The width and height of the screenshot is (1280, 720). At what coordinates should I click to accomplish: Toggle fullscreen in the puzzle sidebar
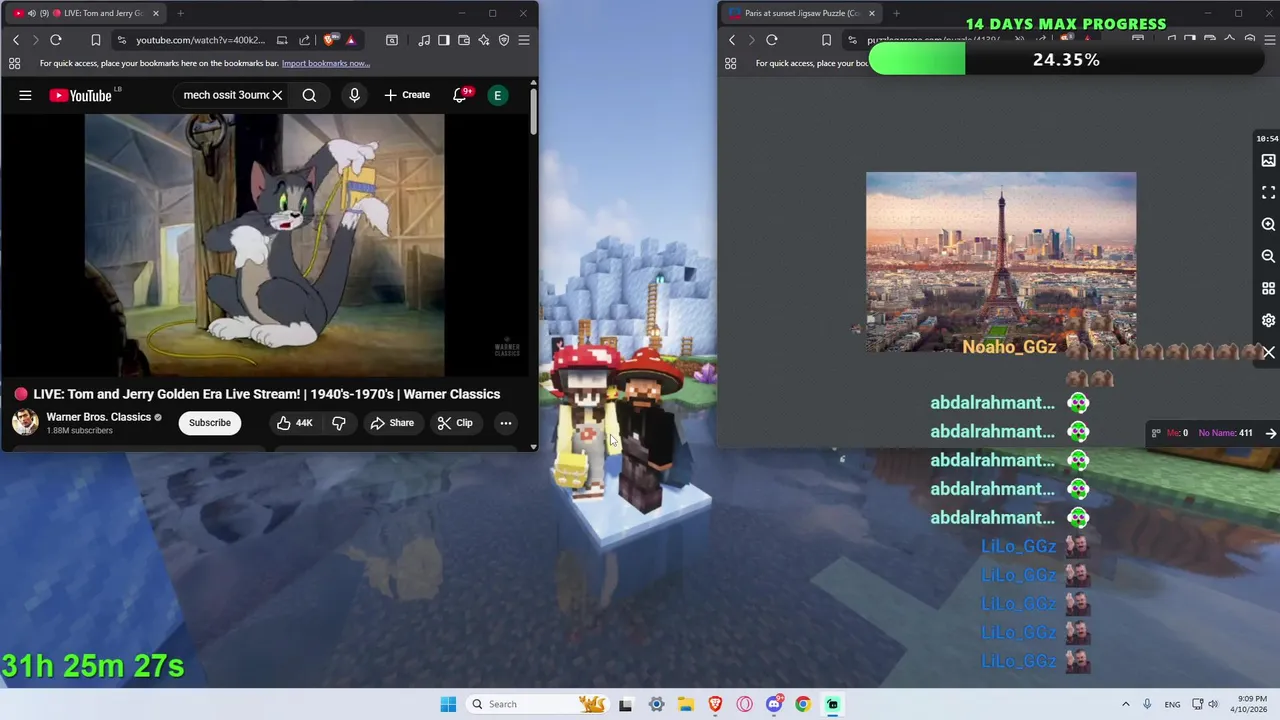tap(1268, 192)
